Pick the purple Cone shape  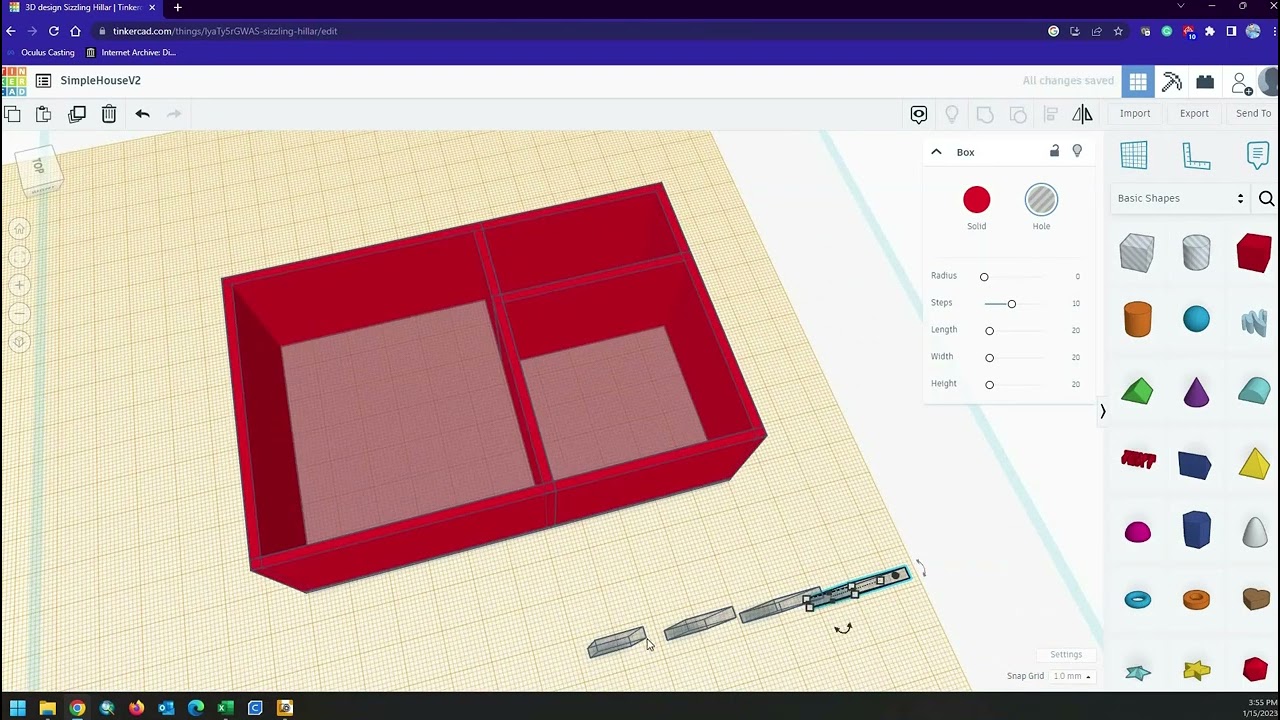(x=1196, y=392)
